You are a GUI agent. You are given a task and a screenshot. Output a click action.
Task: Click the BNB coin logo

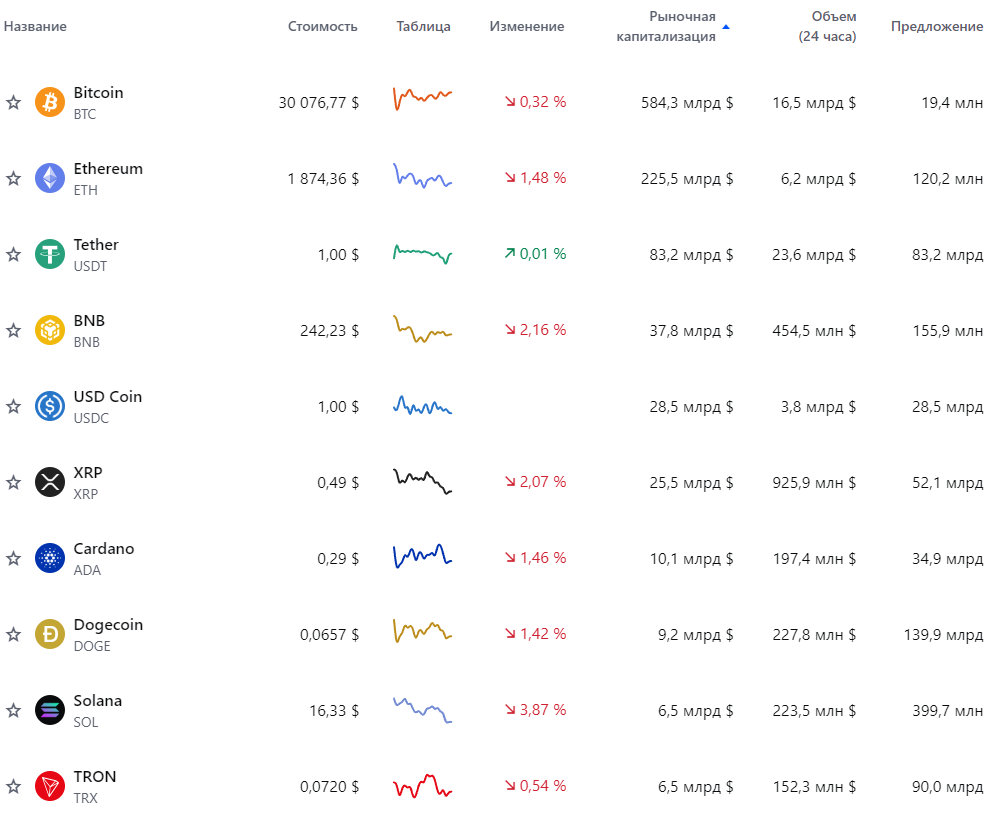pos(50,330)
